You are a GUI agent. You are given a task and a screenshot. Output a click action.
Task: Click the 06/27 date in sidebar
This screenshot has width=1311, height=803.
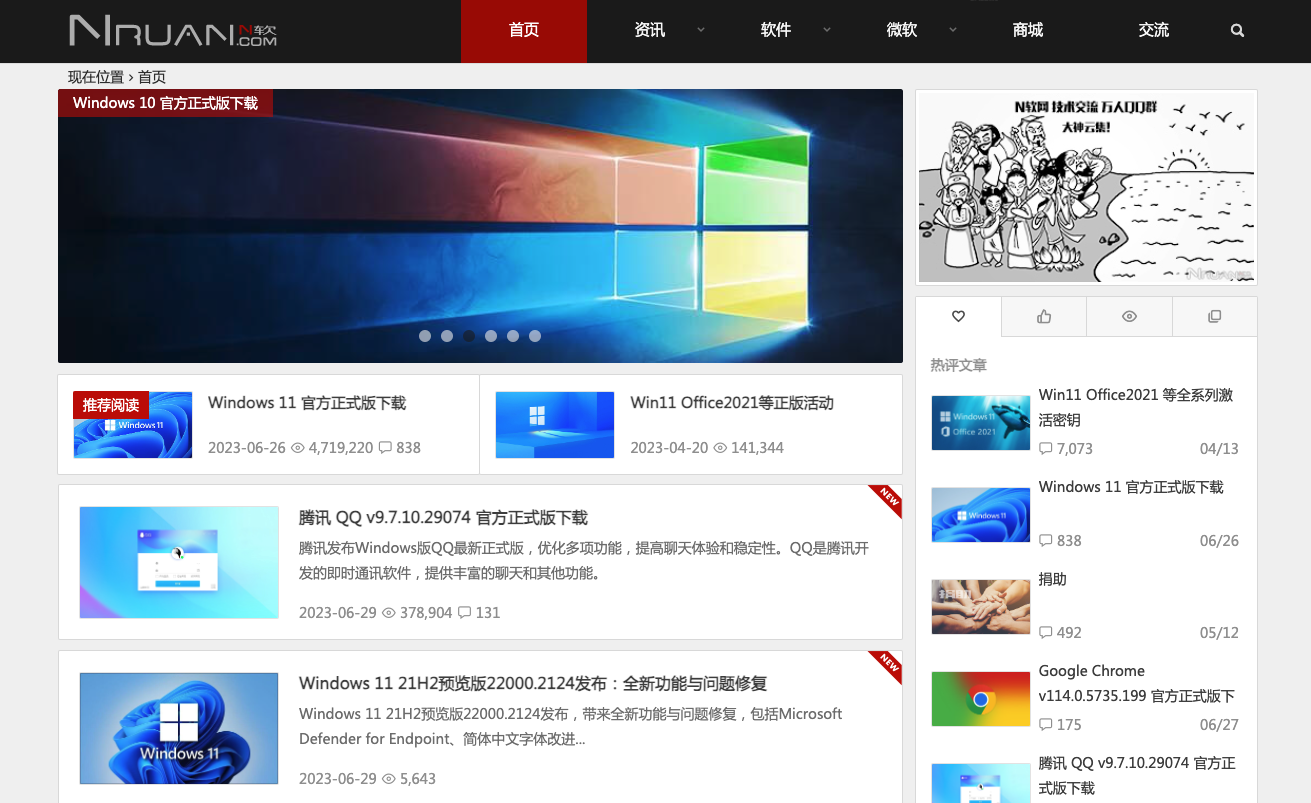[1219, 725]
